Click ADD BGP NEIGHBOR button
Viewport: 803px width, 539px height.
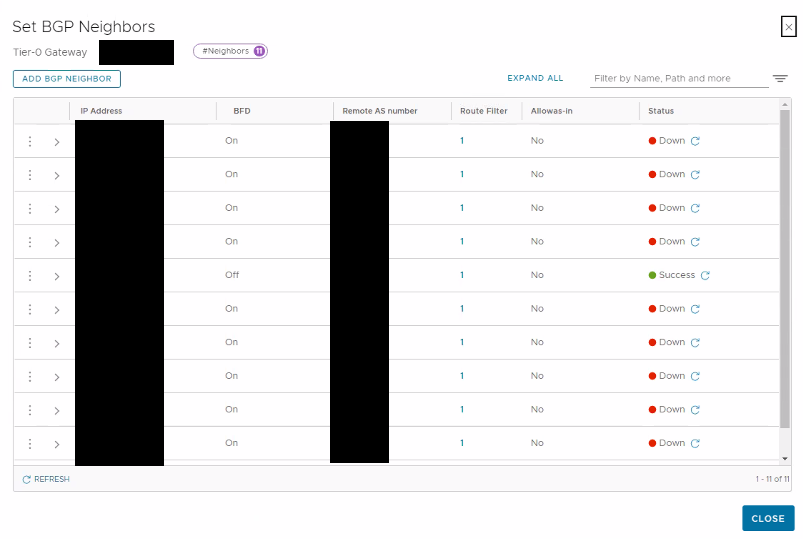[x=67, y=79]
